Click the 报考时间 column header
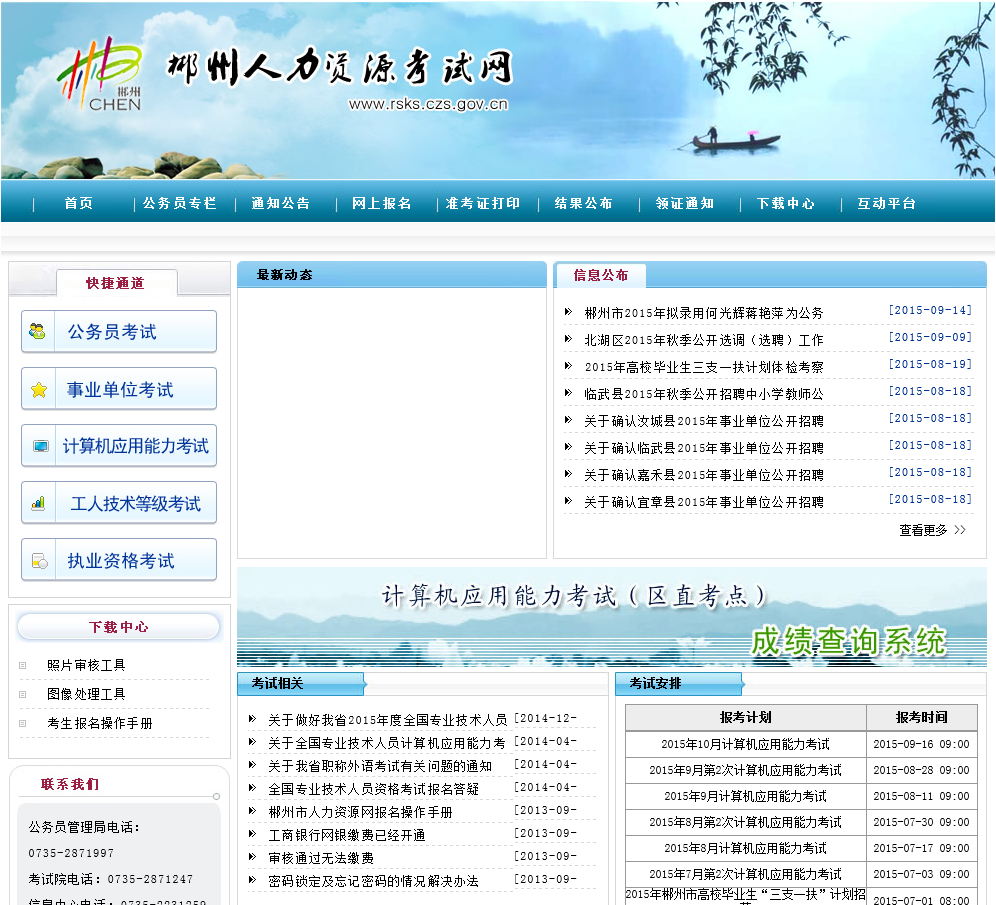Viewport: 996px width, 905px height. [x=922, y=717]
